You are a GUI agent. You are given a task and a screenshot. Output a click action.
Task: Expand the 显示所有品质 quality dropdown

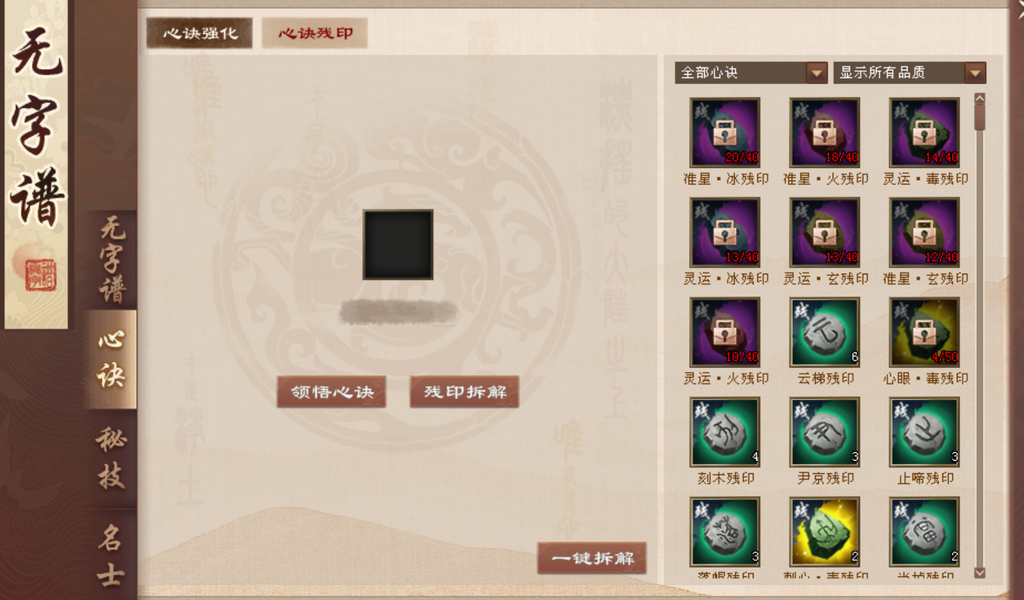point(910,72)
